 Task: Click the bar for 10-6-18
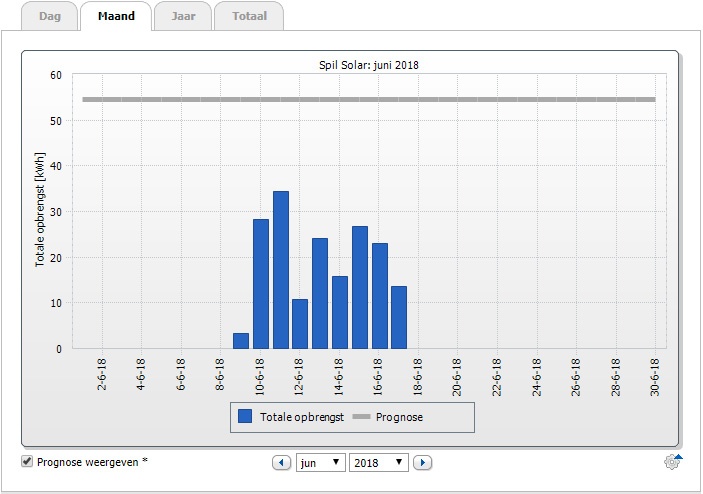pos(261,284)
